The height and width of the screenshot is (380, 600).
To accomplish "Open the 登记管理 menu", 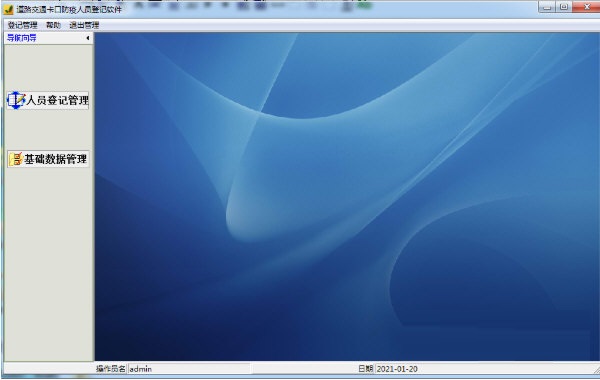I will tap(23, 25).
